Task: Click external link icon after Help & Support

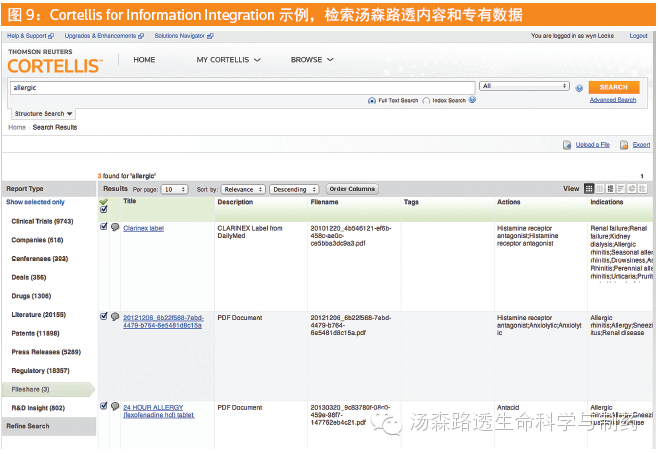Action: 51,36
